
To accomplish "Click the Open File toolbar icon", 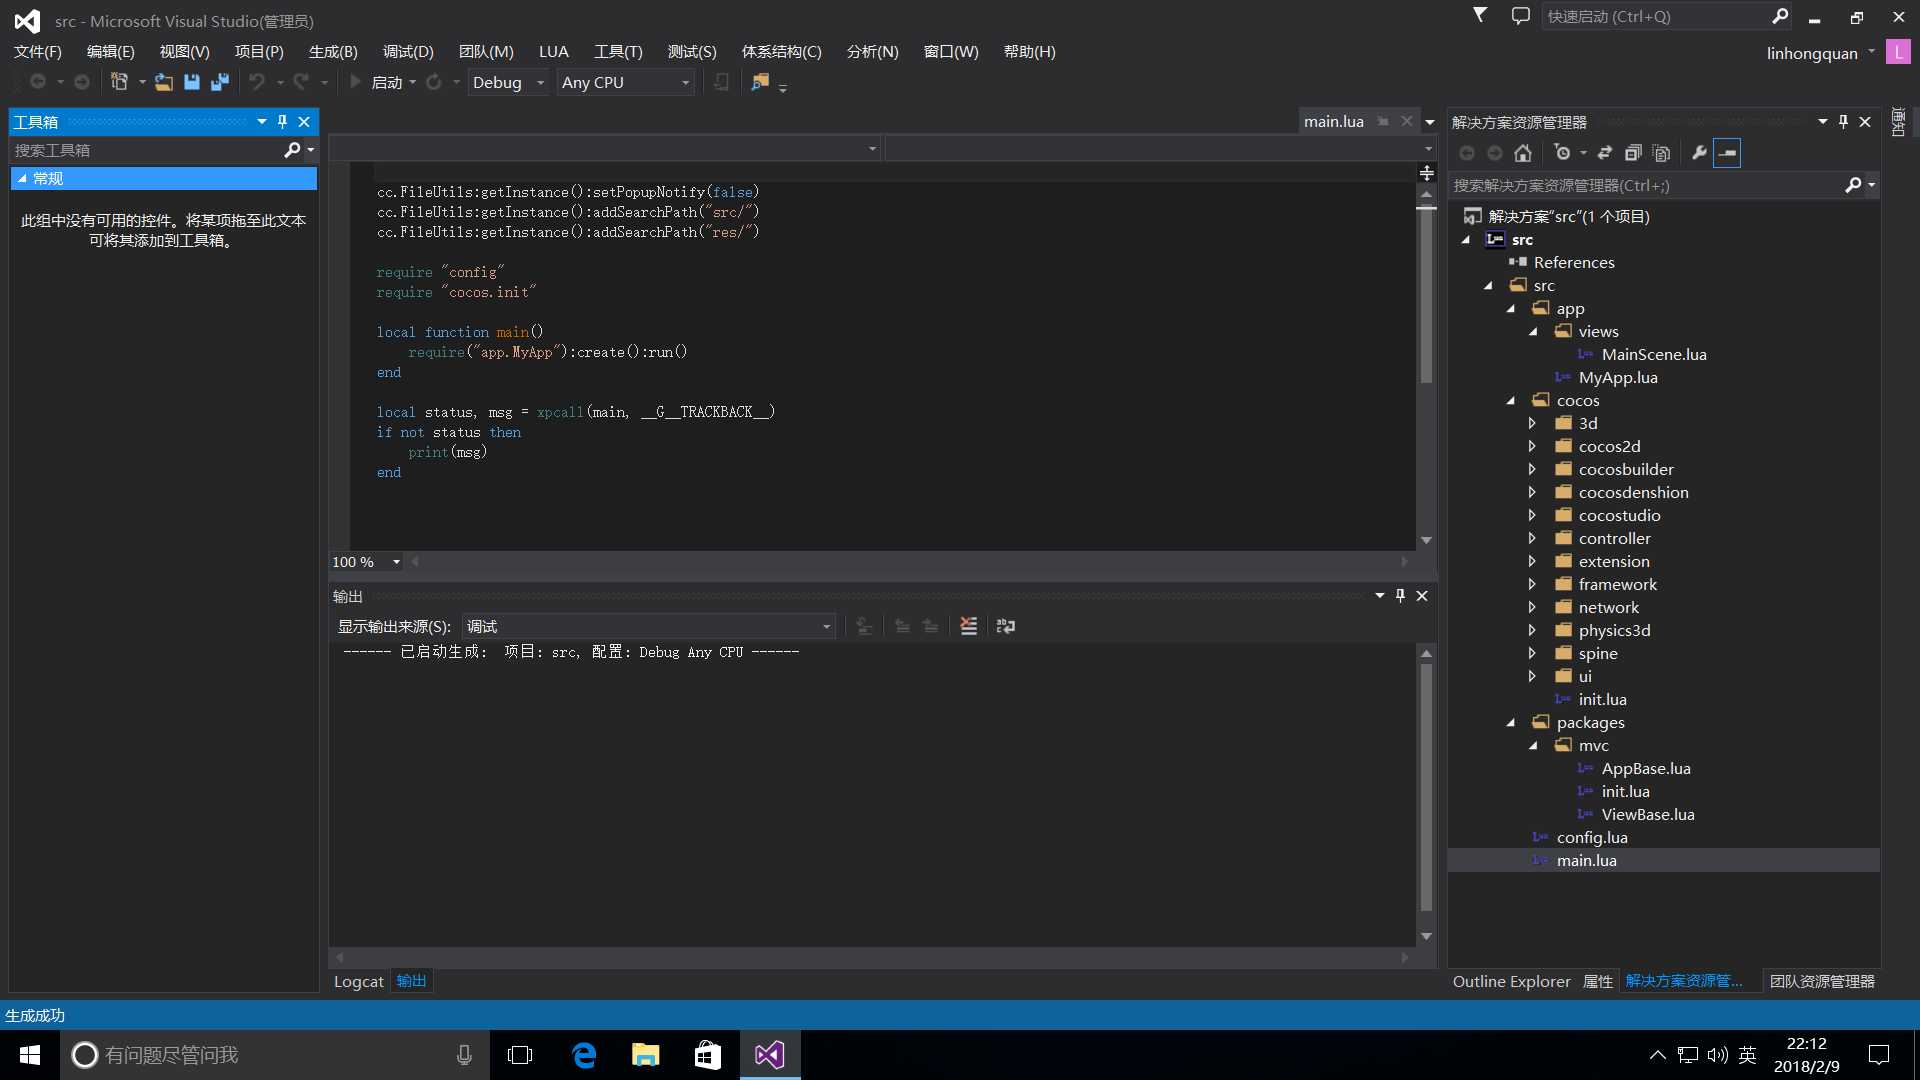I will pyautogui.click(x=164, y=82).
